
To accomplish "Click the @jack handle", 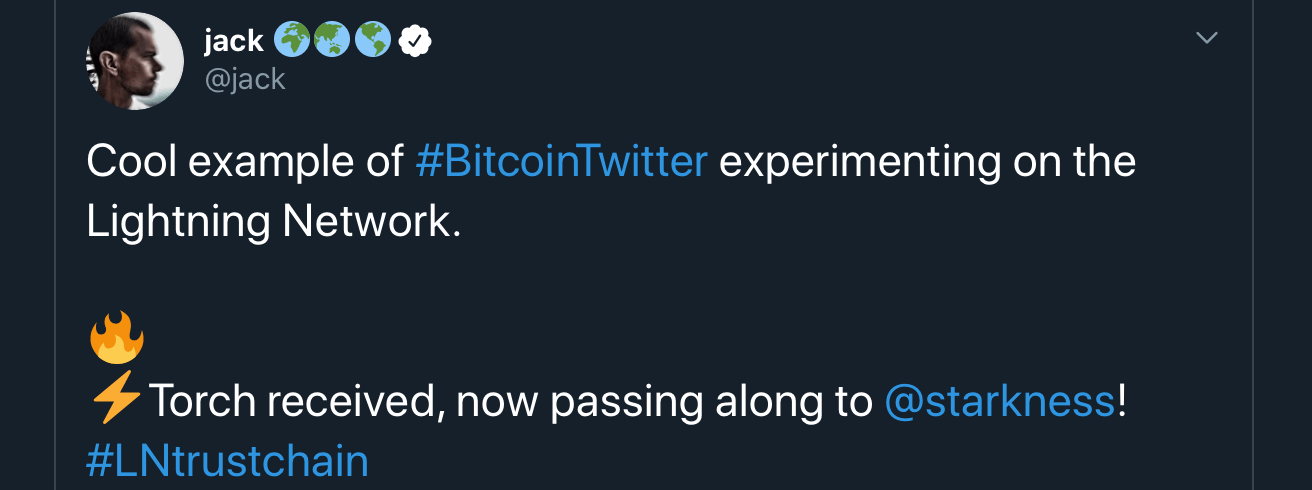I will (x=245, y=79).
